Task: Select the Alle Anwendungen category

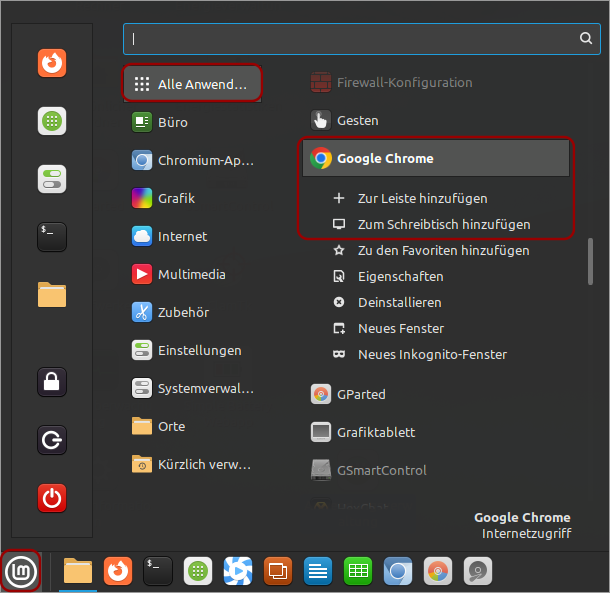Action: click(192, 84)
